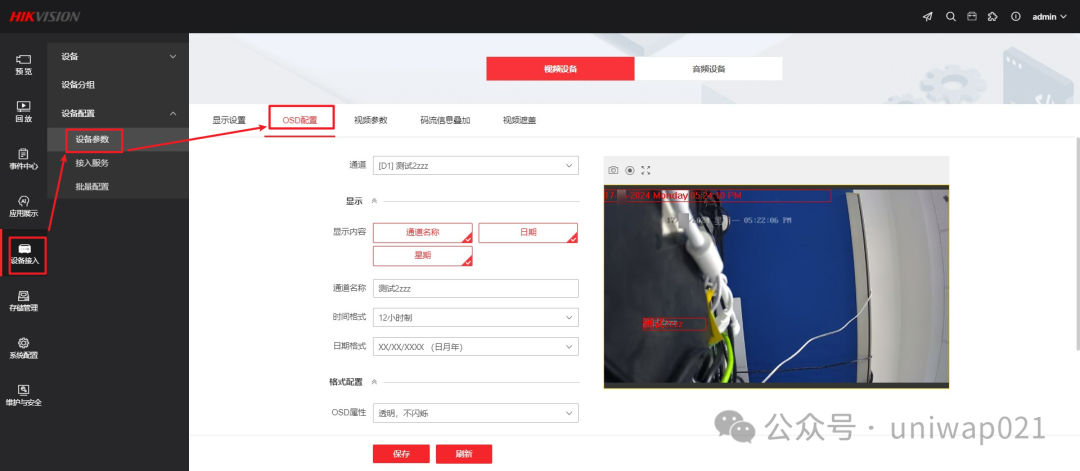Image resolution: width=1080 pixels, height=471 pixels.
Task: Toggle the 星期 display content option
Action: (x=423, y=256)
